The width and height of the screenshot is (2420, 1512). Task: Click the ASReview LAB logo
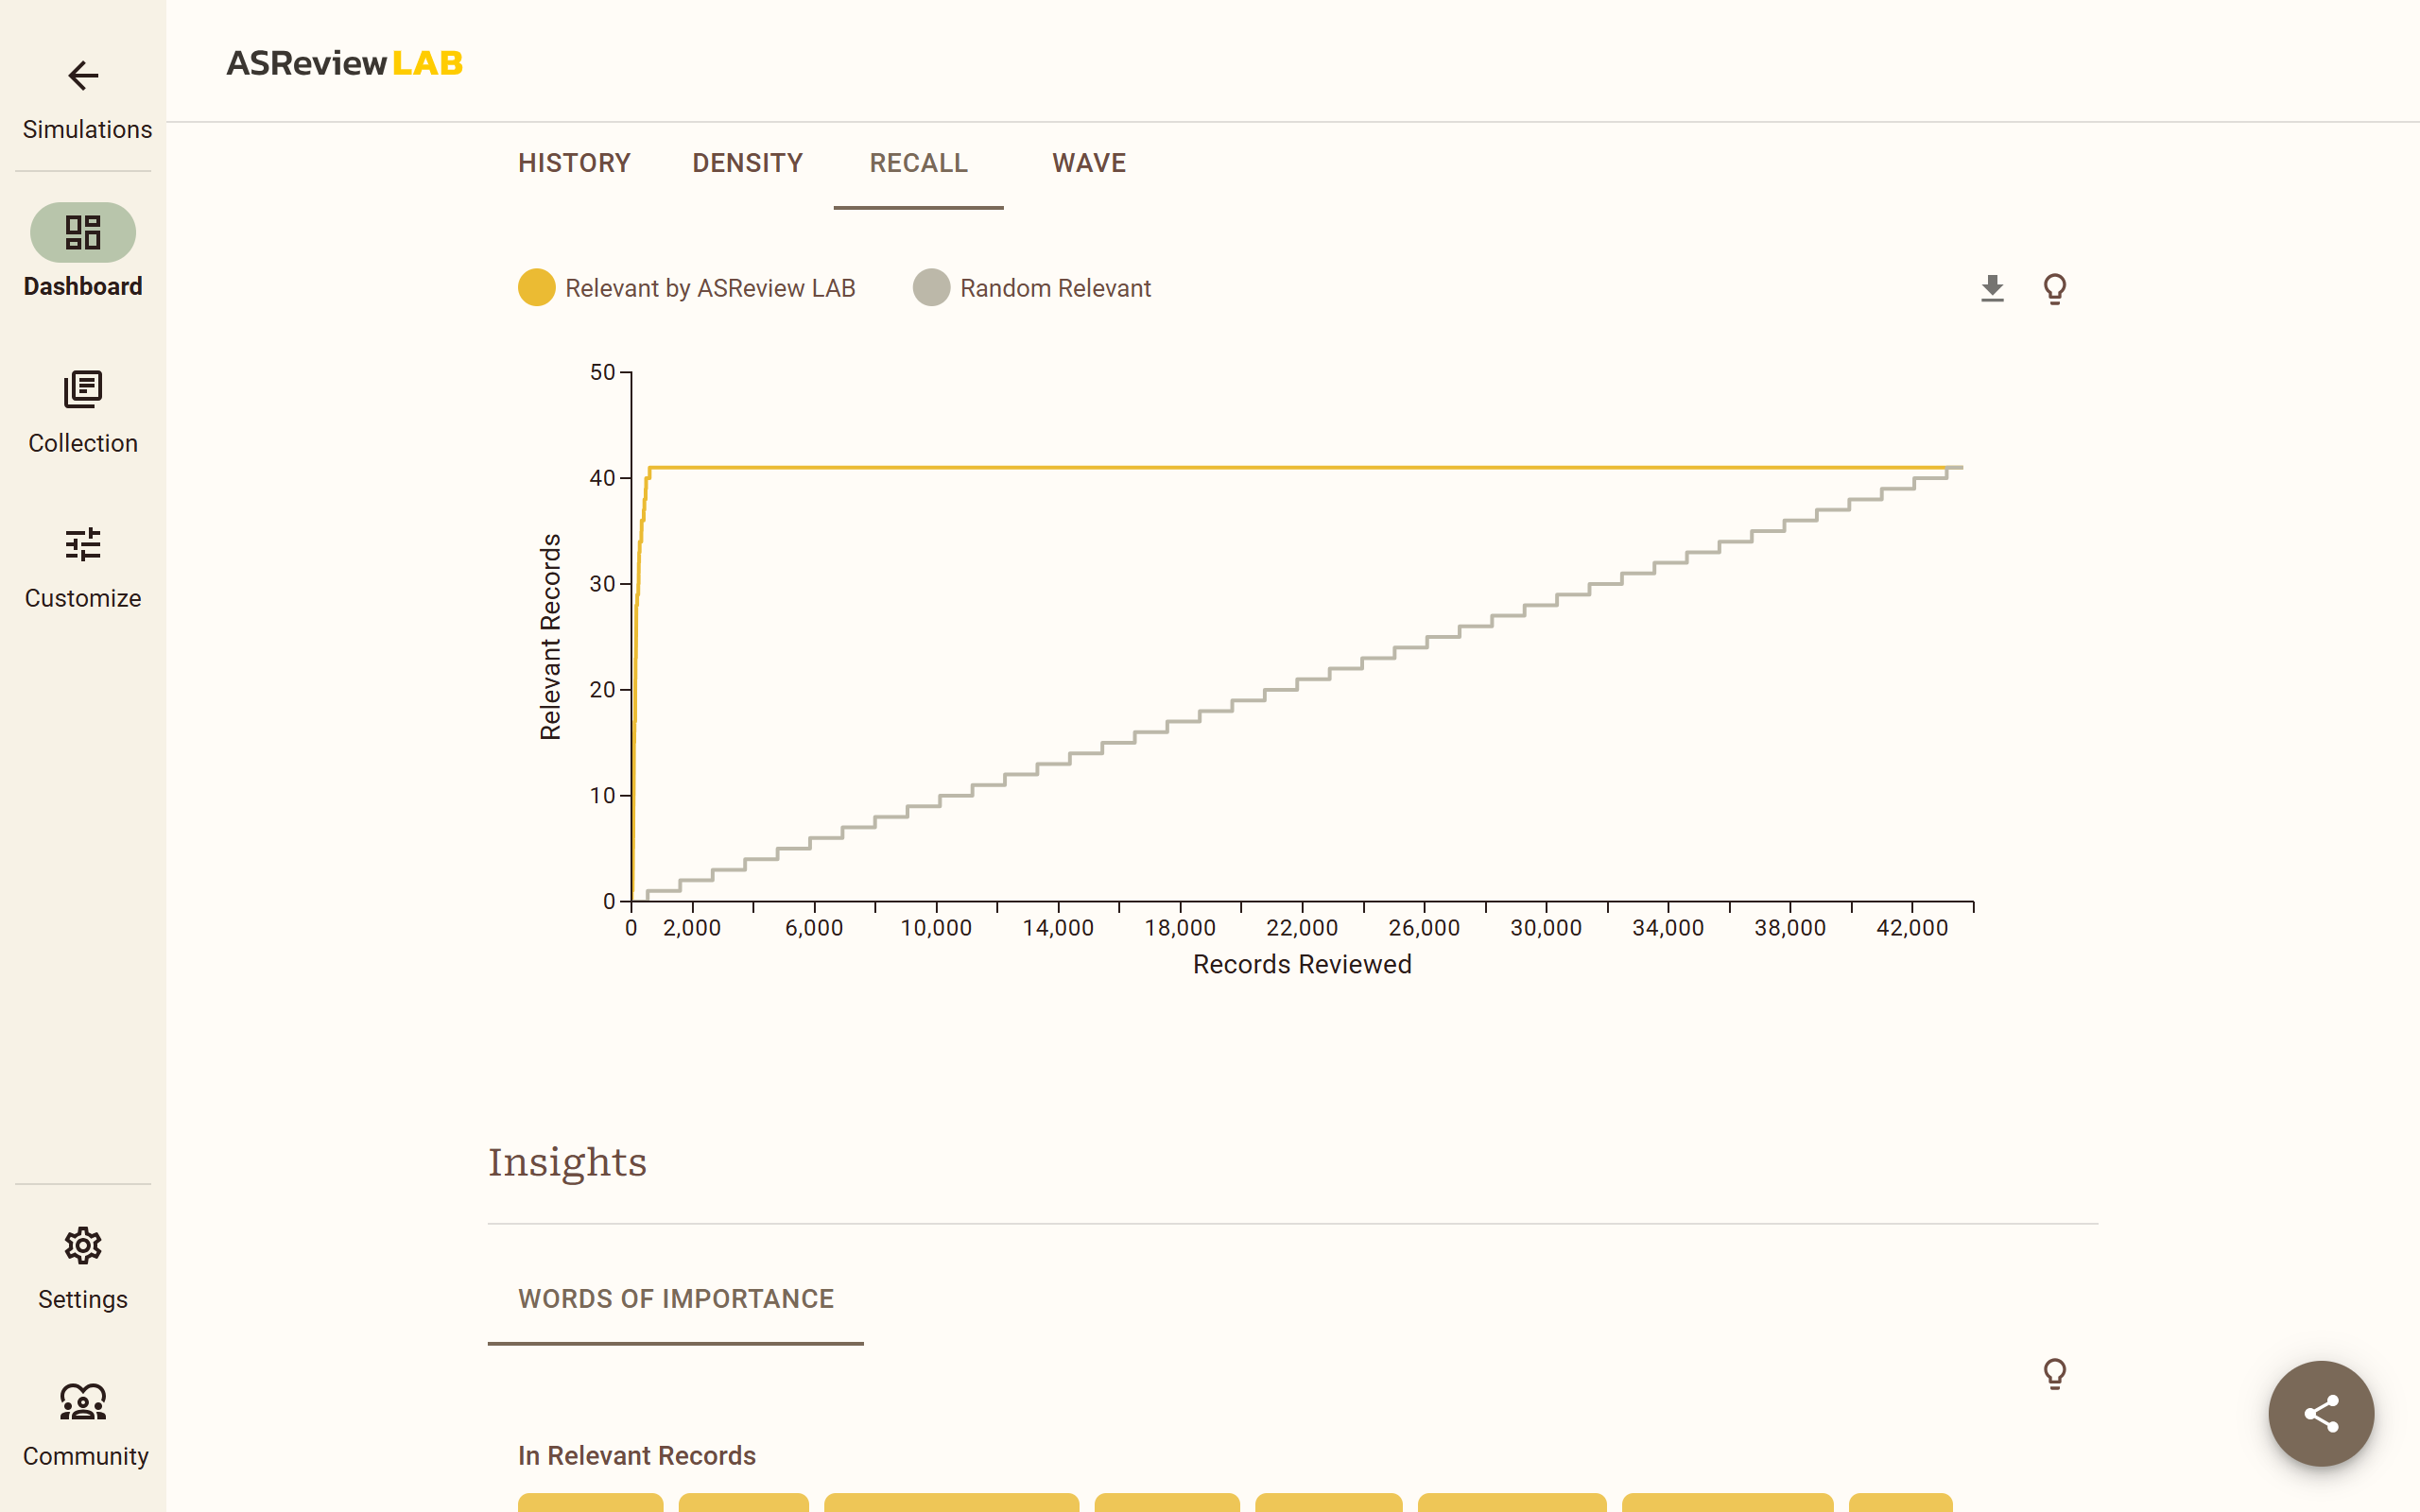pos(344,63)
